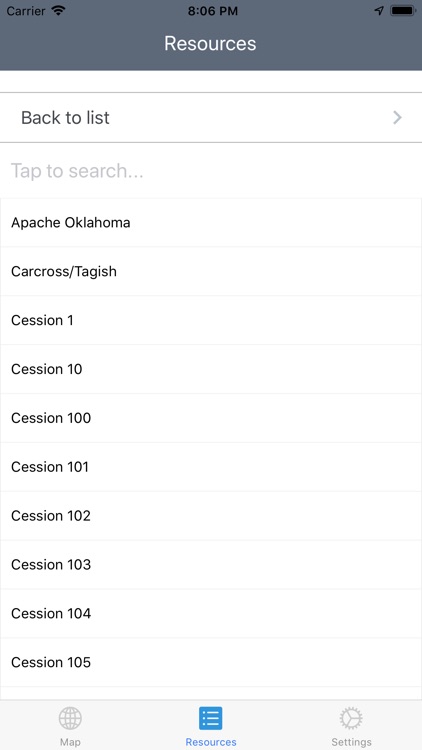Select the Cession 10 row
The width and height of the screenshot is (422, 750).
[211, 369]
